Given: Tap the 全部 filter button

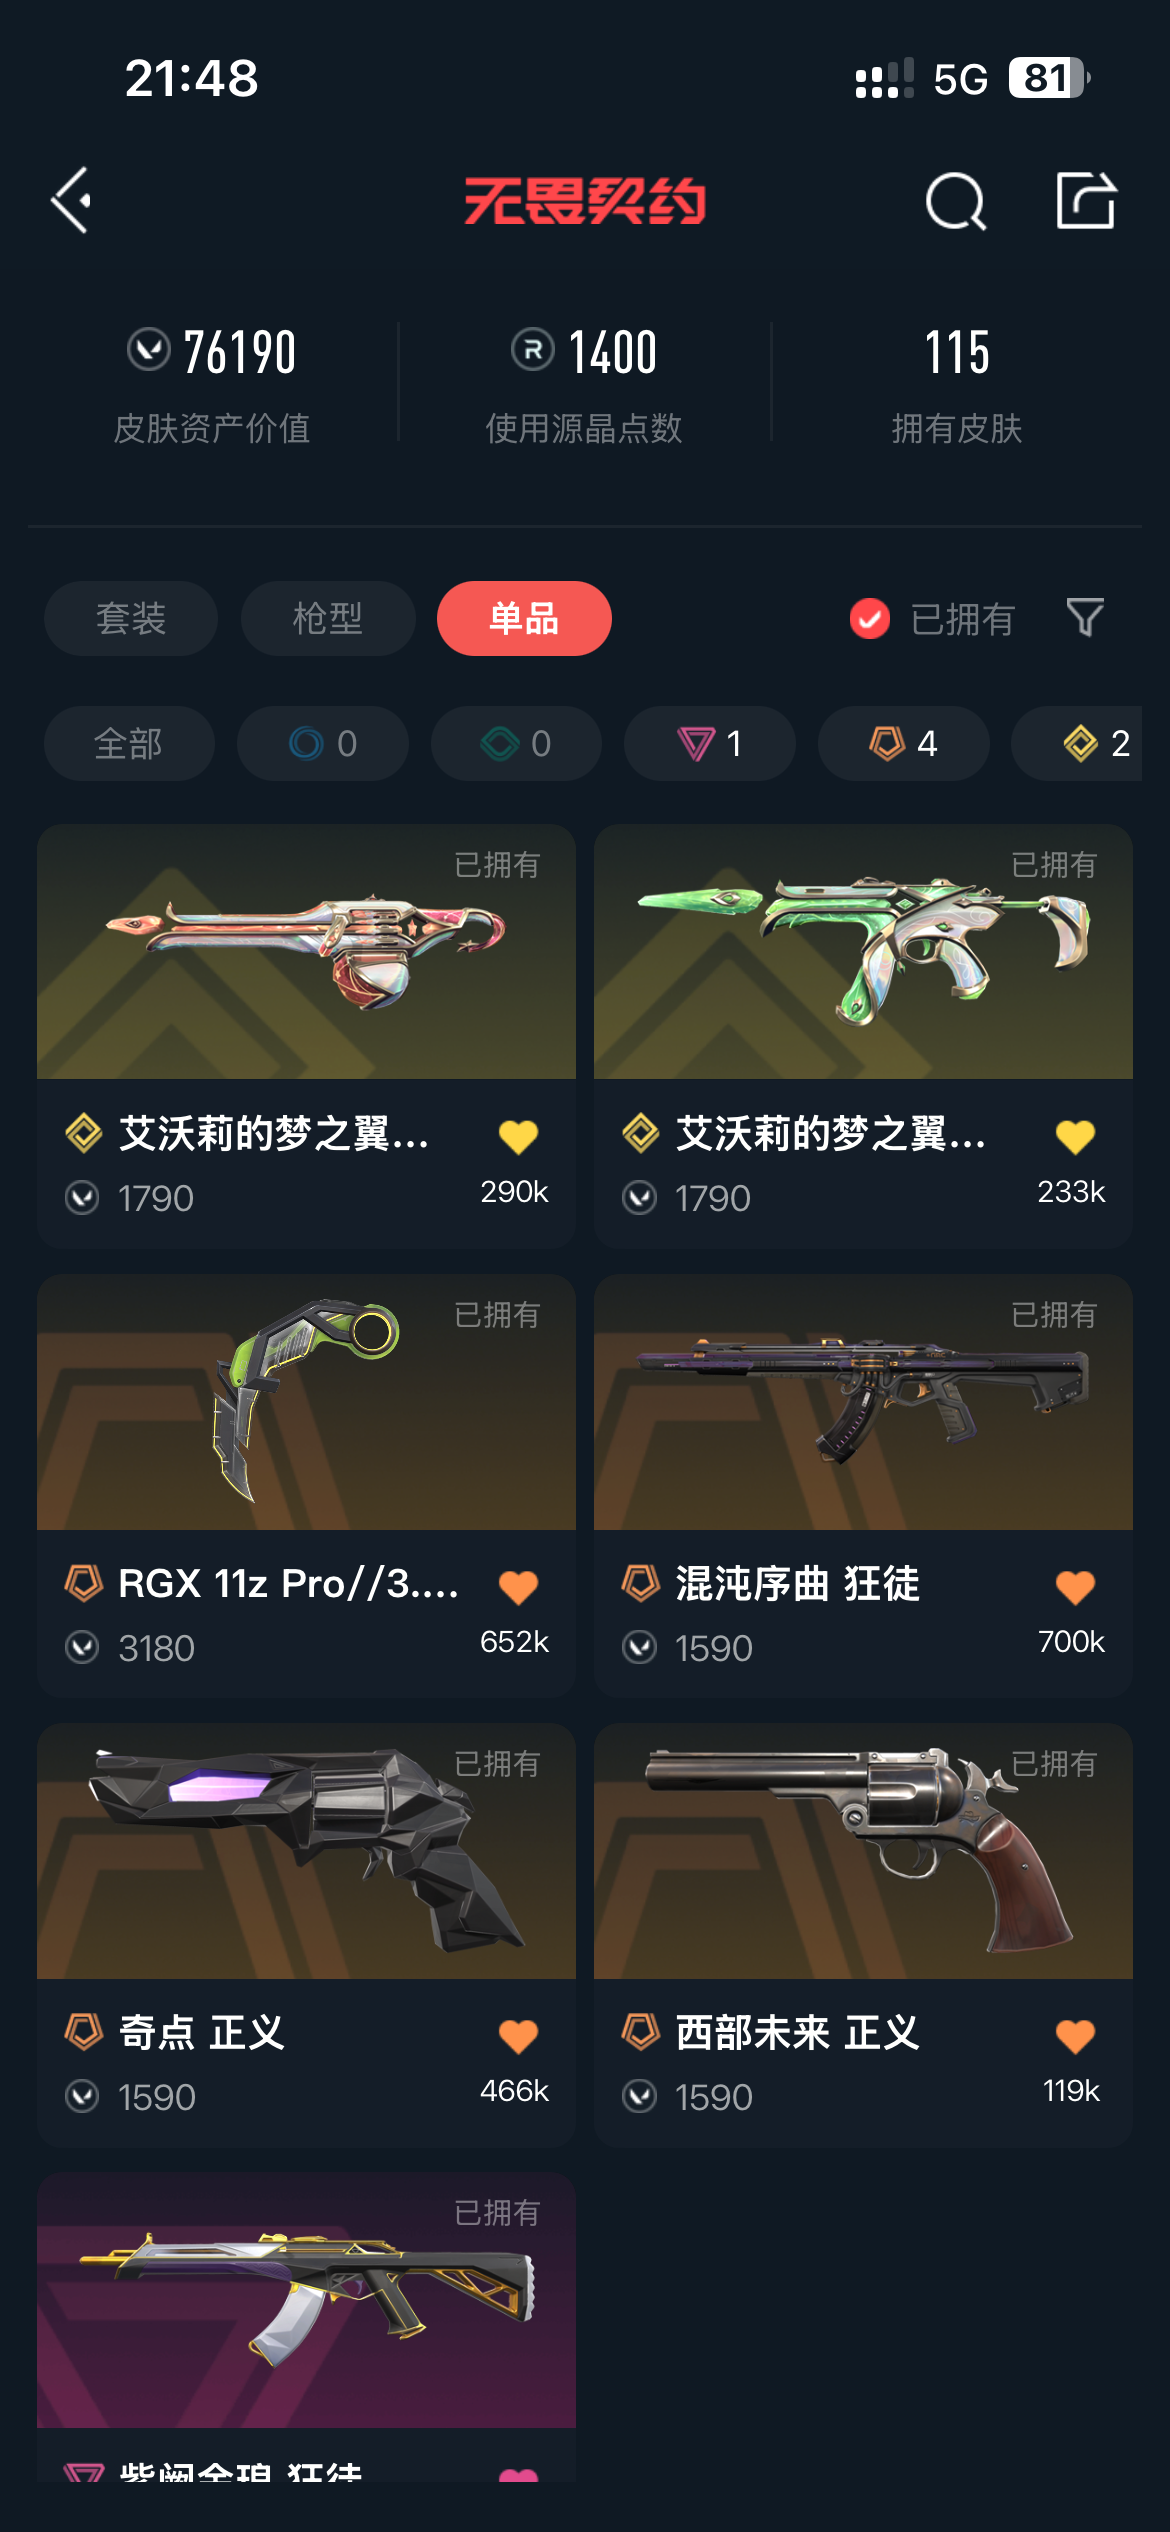Looking at the screenshot, I should (129, 743).
